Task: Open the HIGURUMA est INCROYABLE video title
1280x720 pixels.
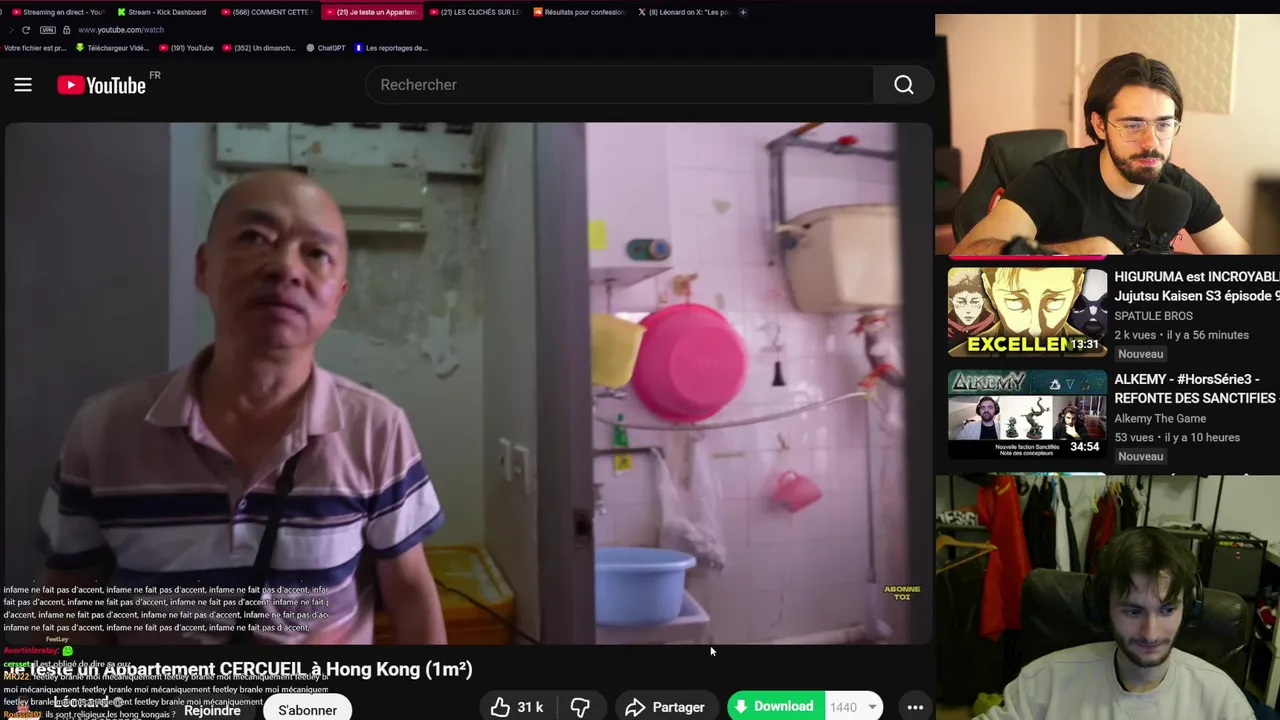Action: pyautogui.click(x=1196, y=286)
